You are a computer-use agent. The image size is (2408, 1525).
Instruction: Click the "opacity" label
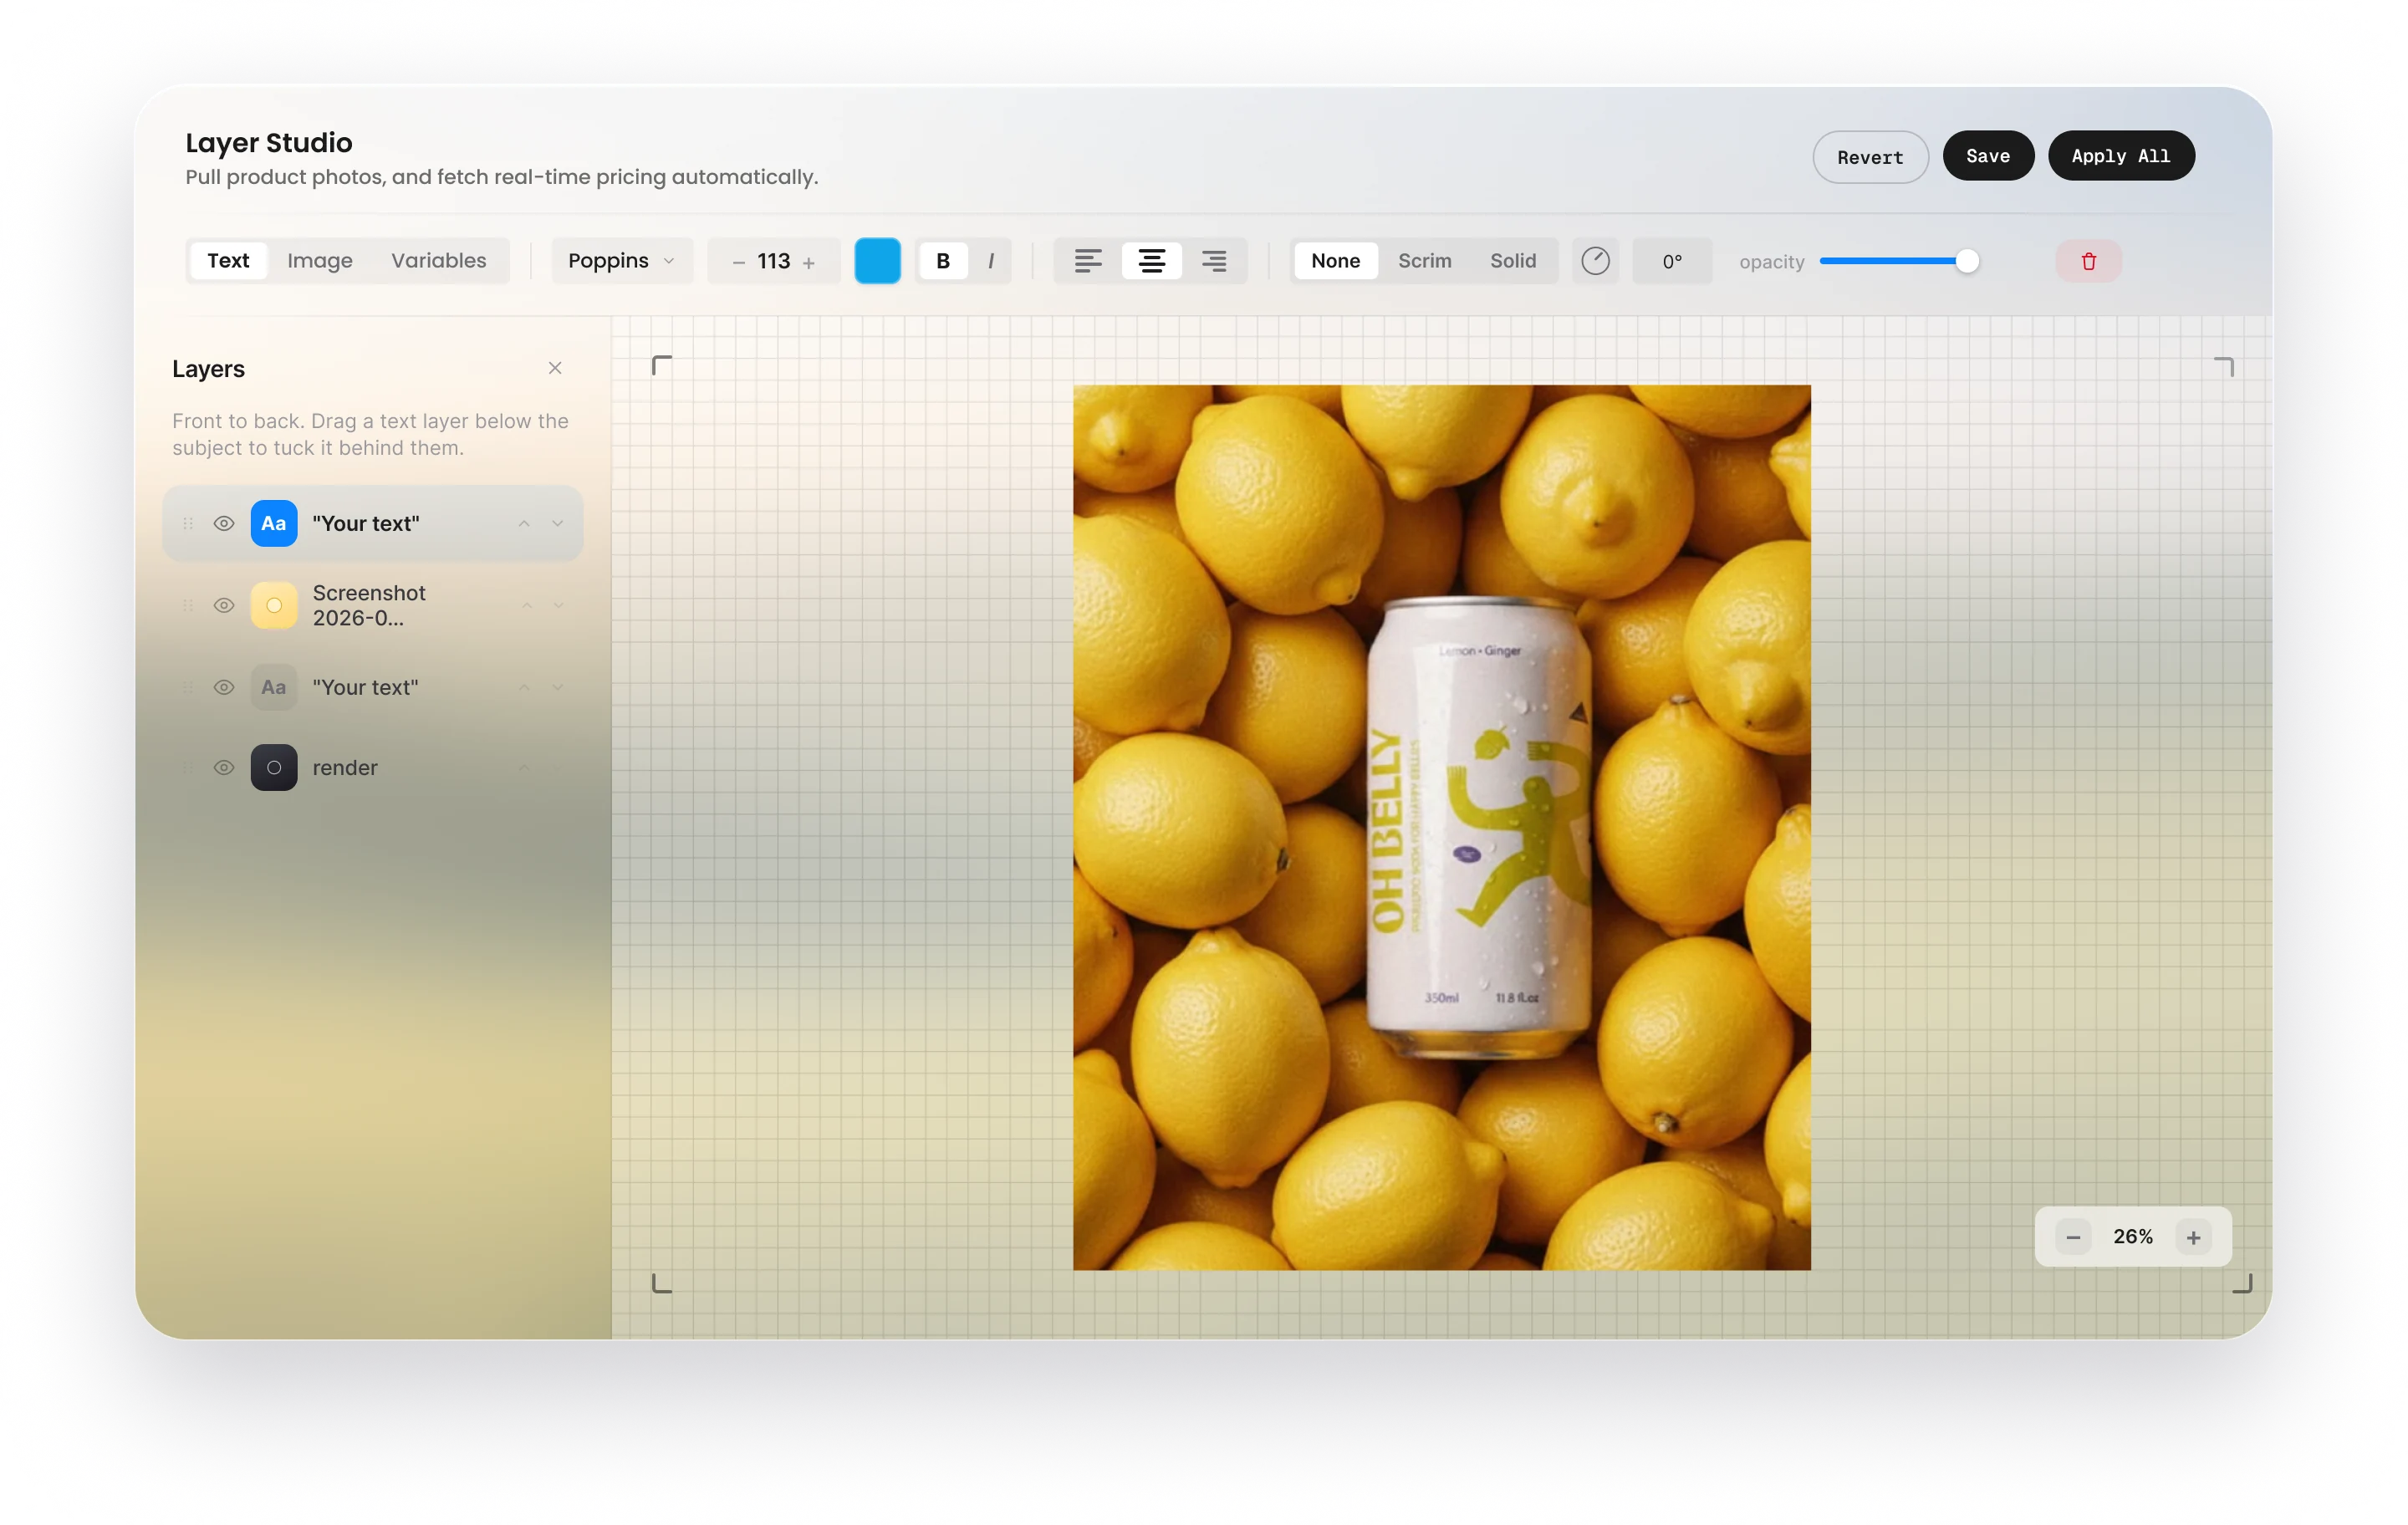point(1771,262)
